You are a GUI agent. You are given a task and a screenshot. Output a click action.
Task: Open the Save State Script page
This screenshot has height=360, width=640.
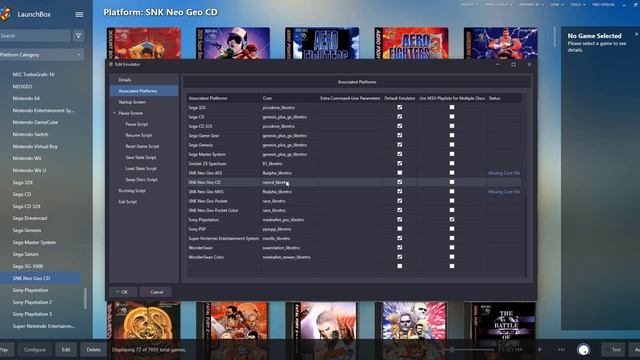pos(141,157)
